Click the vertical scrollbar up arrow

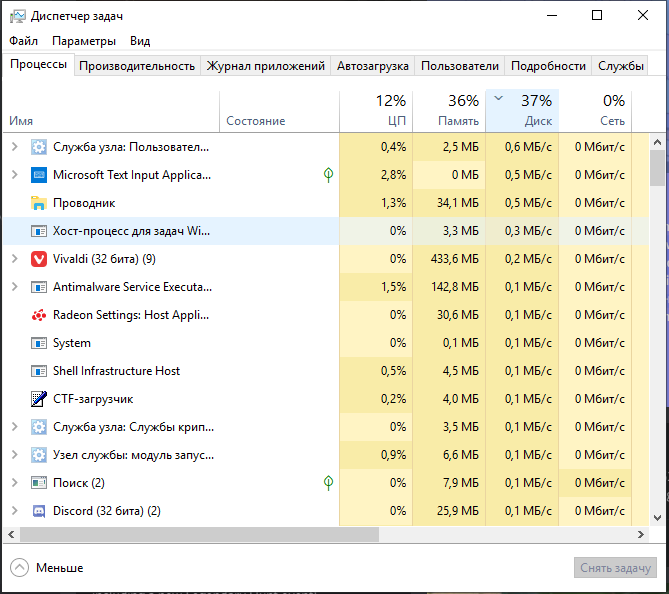(657, 142)
